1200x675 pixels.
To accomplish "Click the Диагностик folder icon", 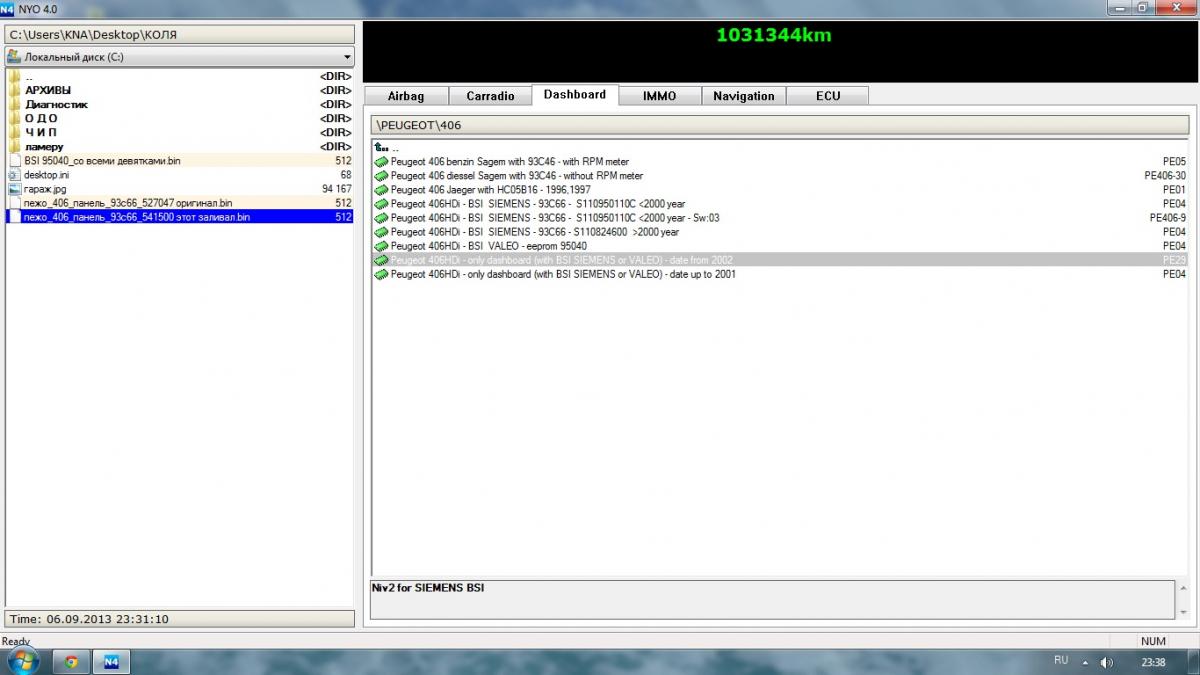I will tap(14, 104).
